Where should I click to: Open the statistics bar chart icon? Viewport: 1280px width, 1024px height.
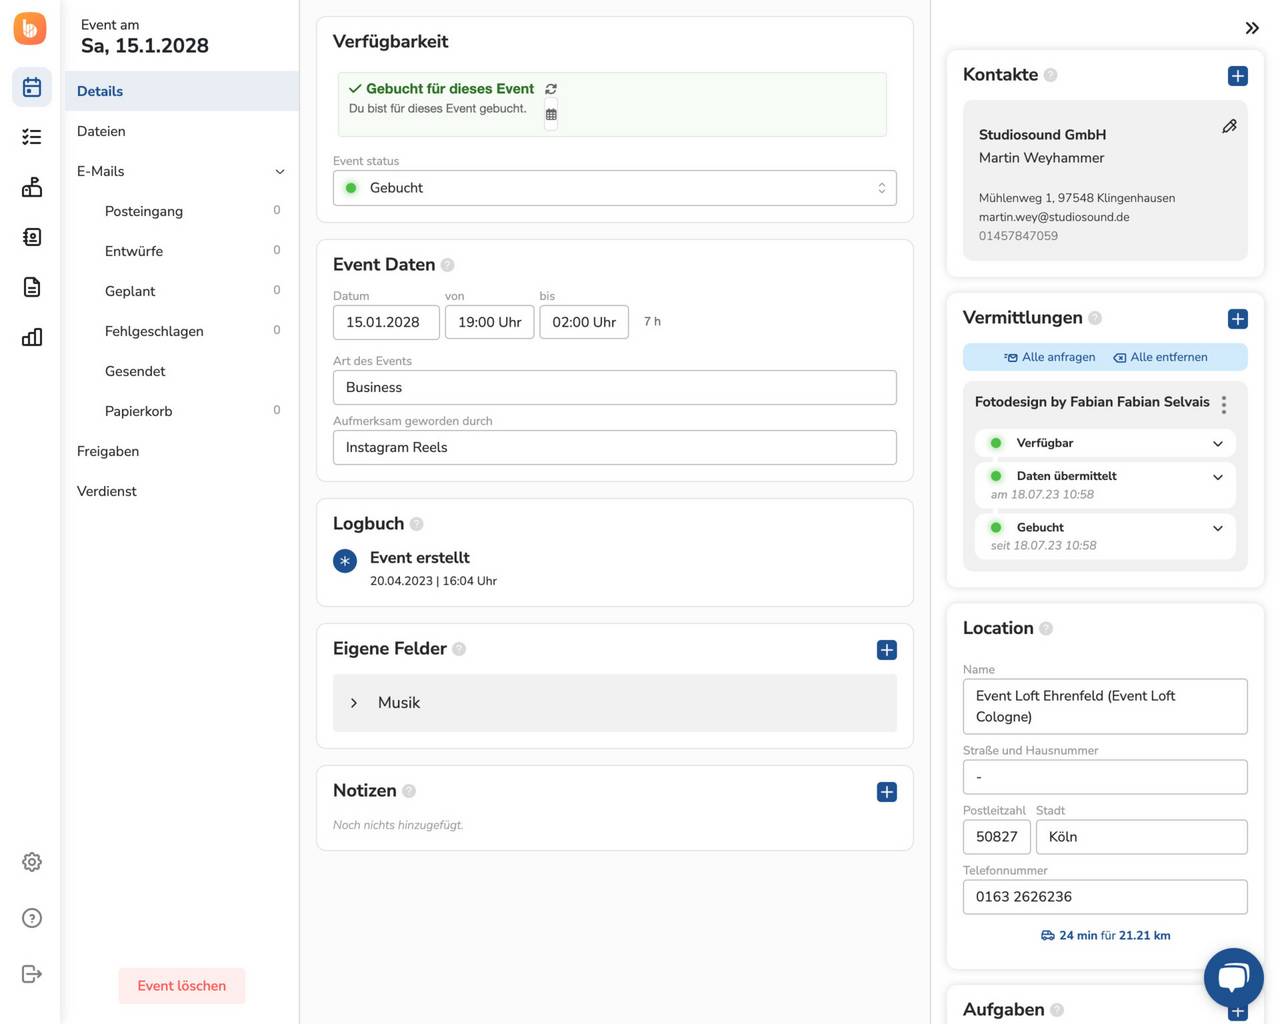(x=32, y=337)
